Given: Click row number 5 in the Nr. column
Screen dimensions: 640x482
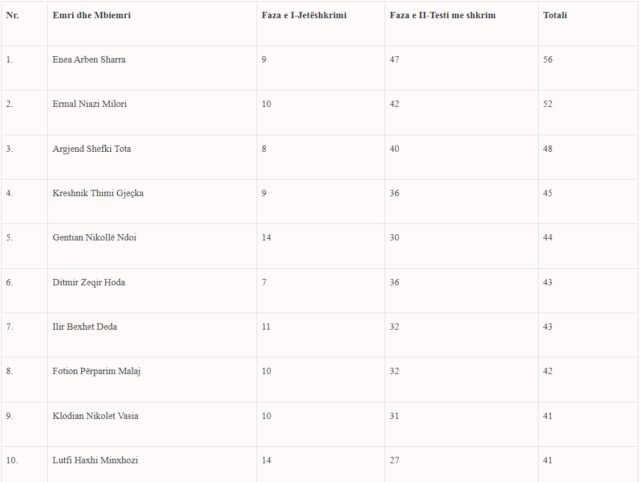Looking at the screenshot, I should pyautogui.click(x=10, y=238).
